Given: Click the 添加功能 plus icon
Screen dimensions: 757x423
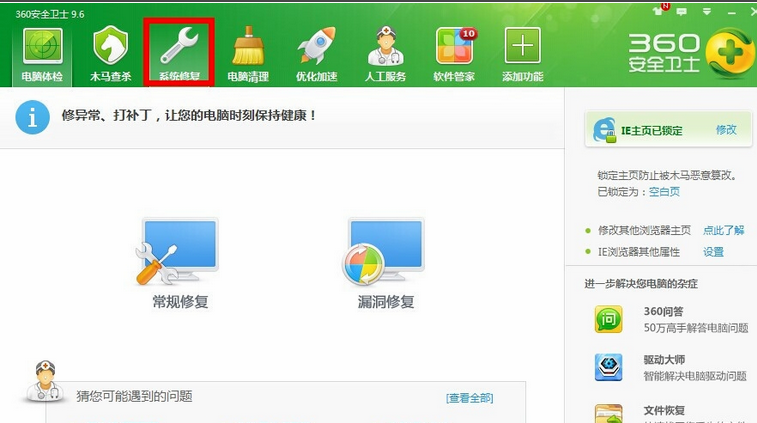Looking at the screenshot, I should click(x=522, y=46).
